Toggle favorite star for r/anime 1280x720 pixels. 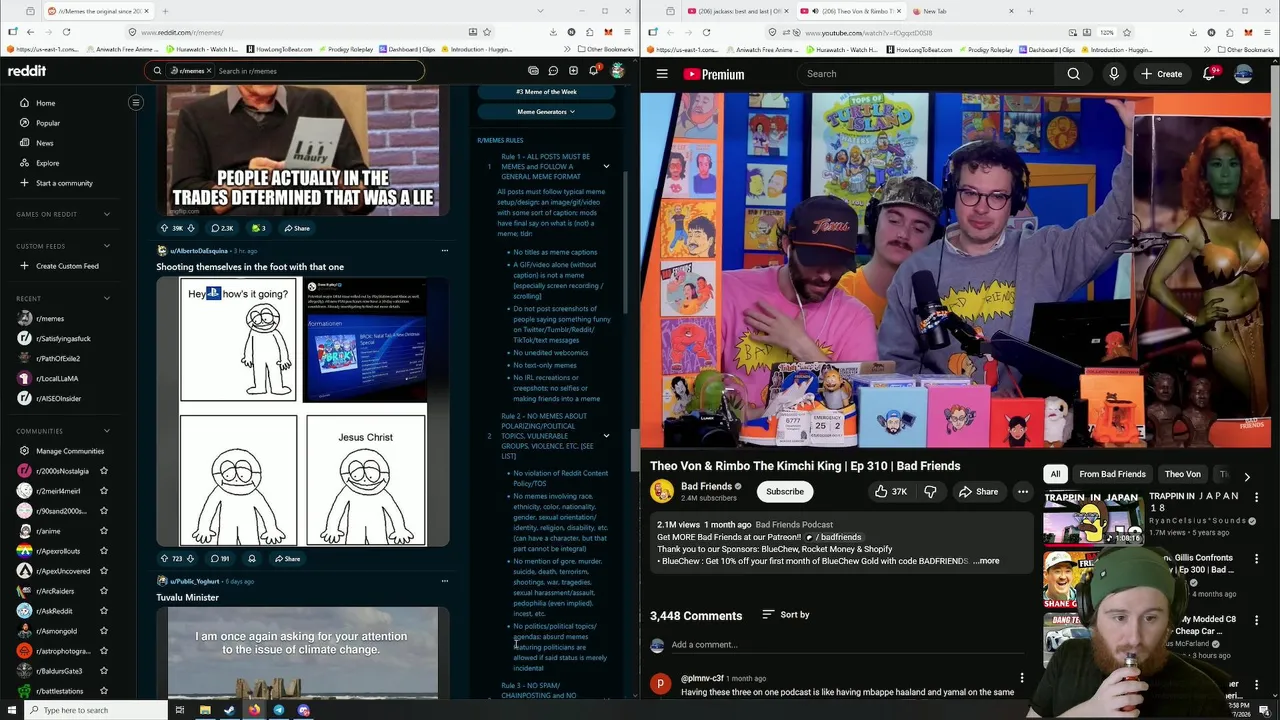(x=104, y=531)
